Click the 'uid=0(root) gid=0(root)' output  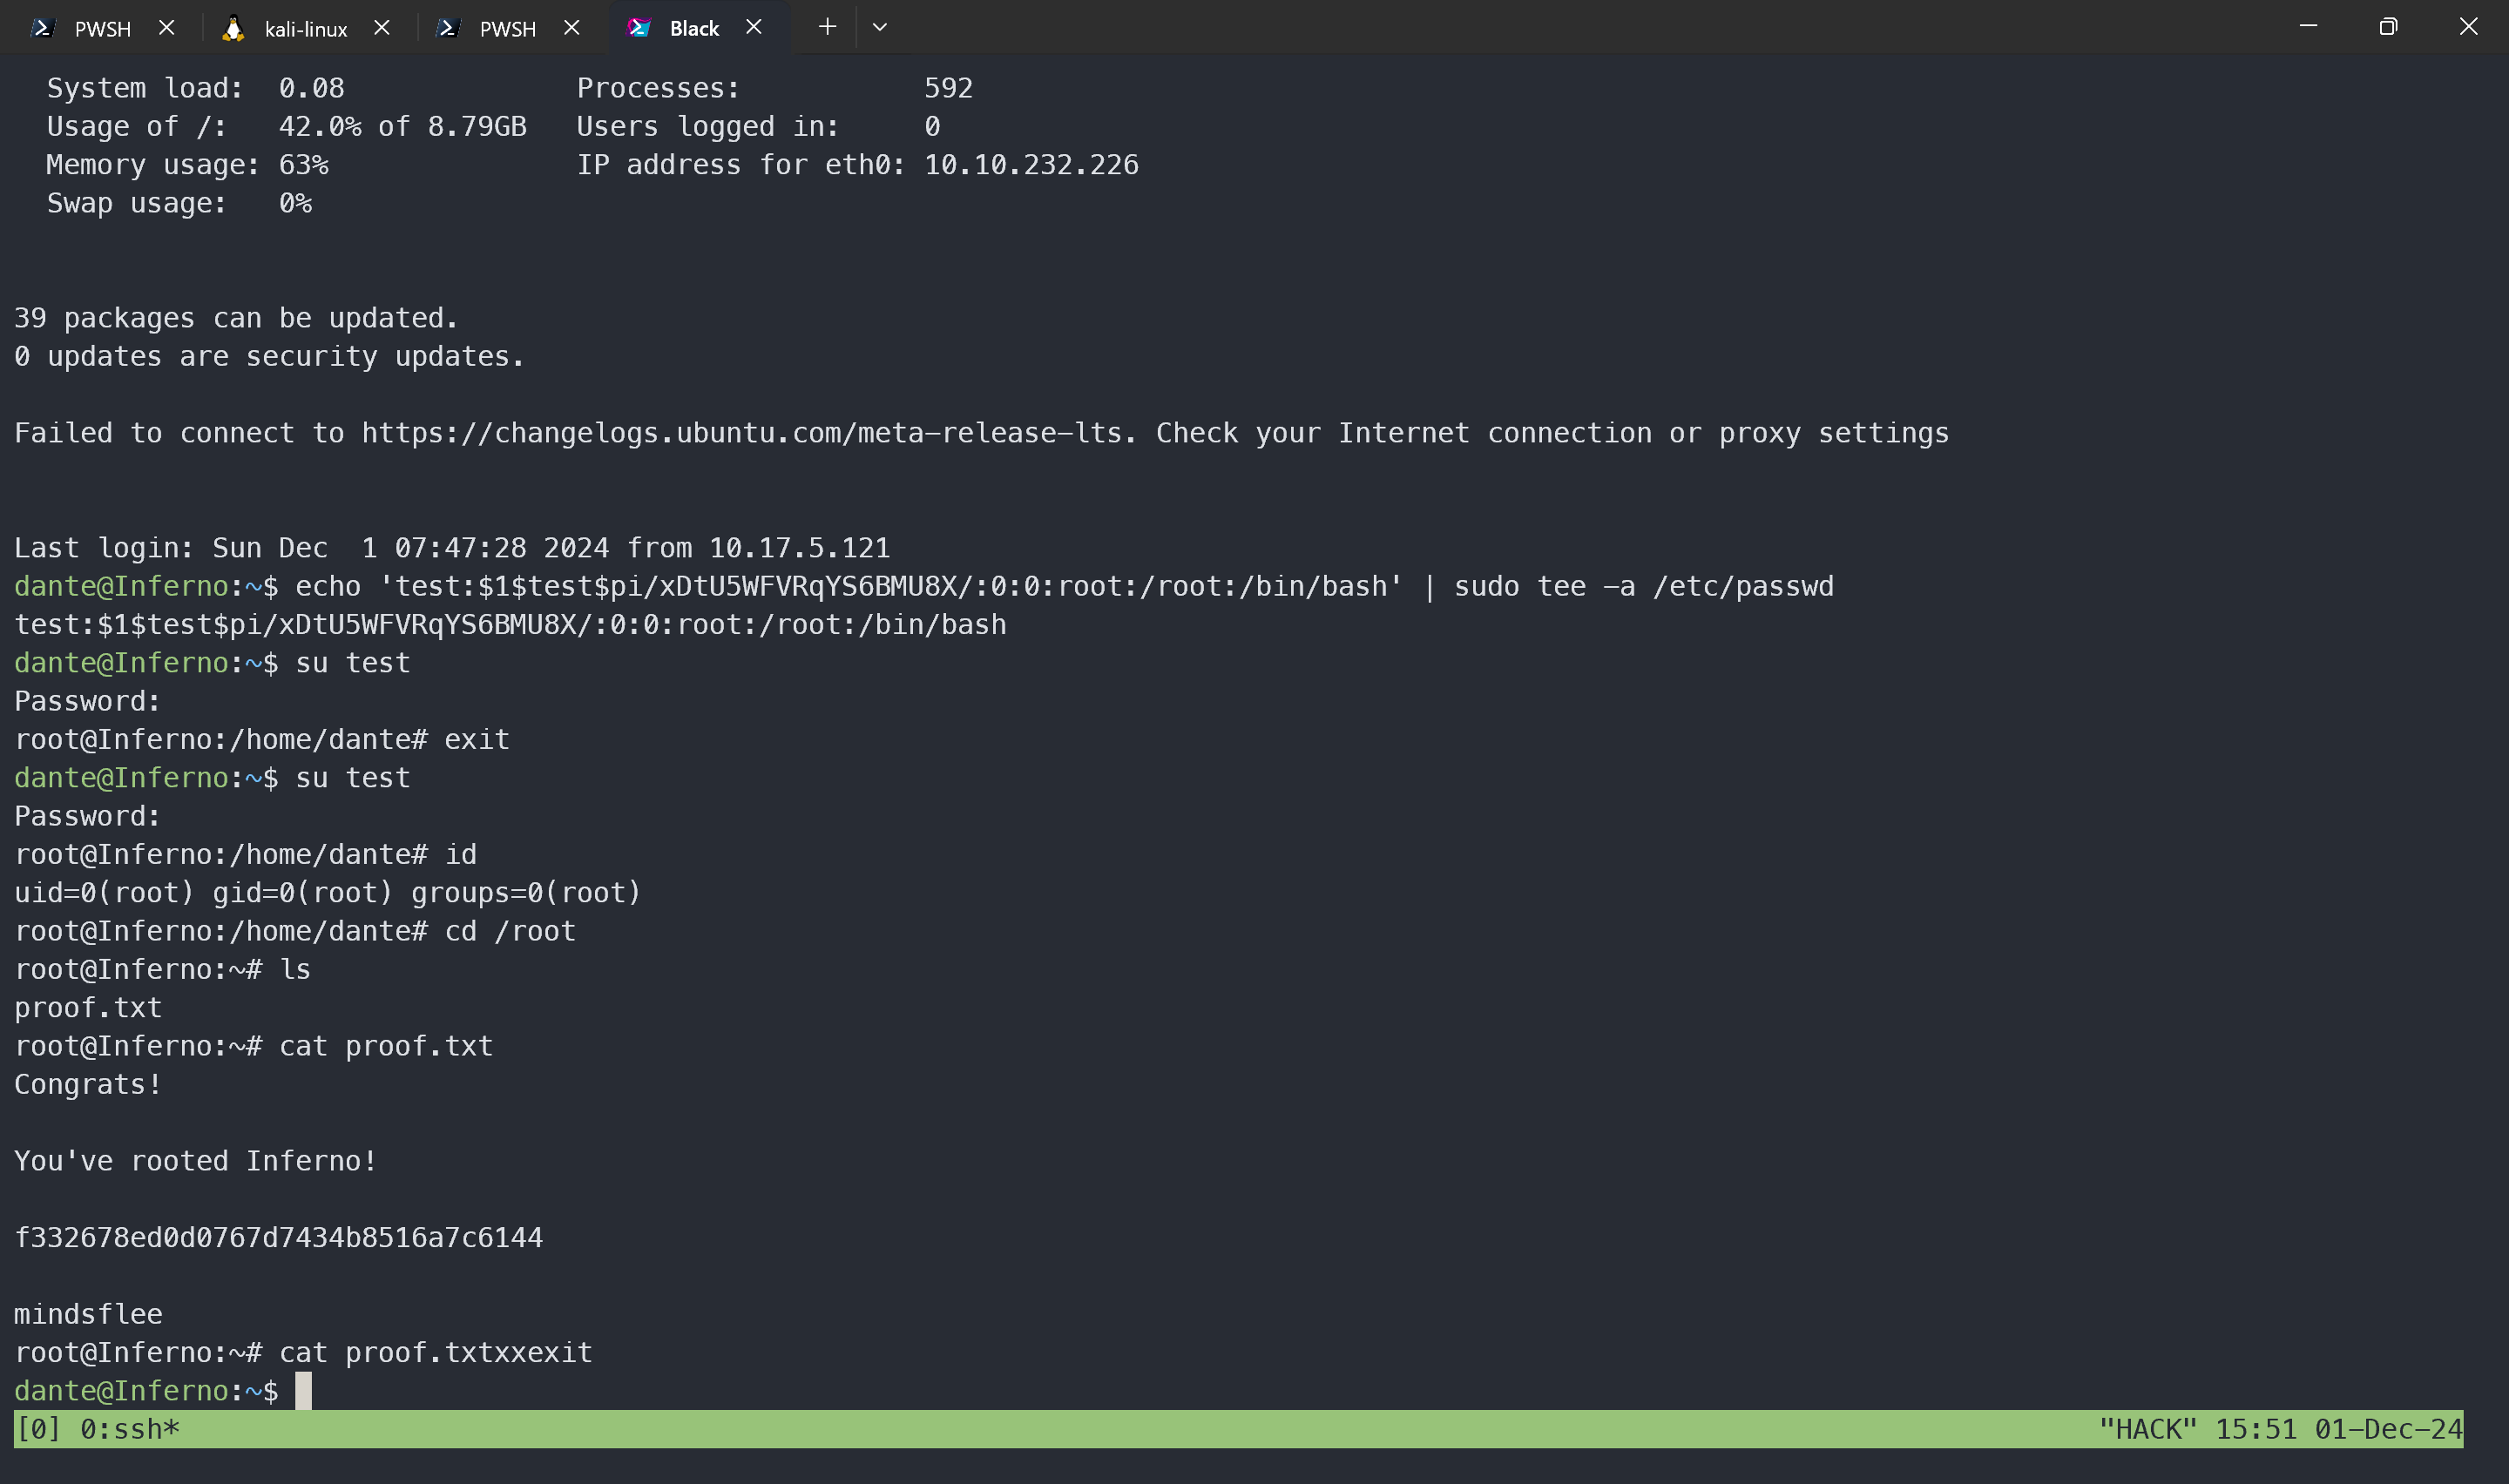point(204,893)
